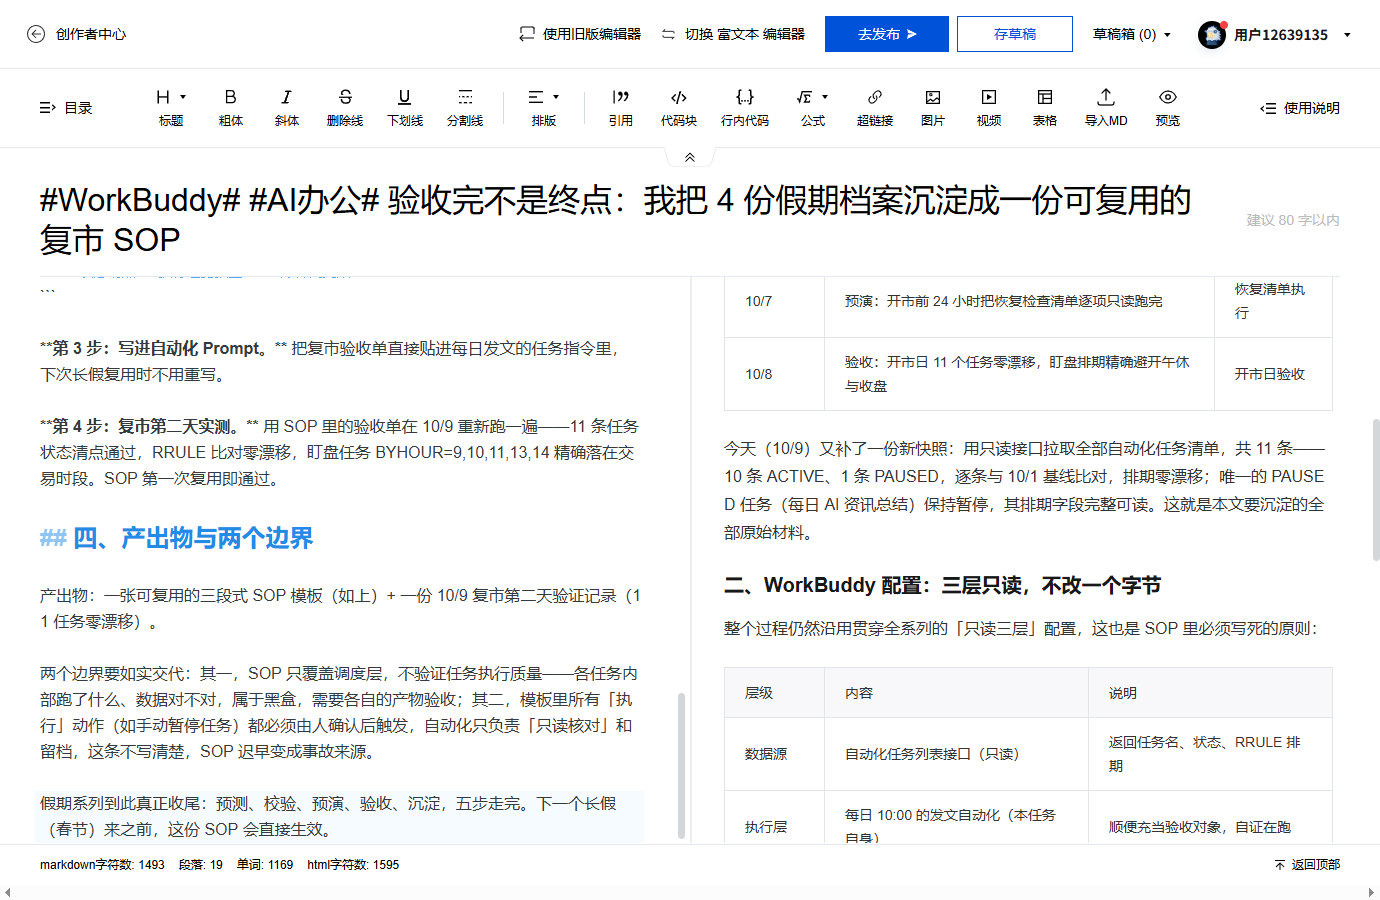
Task: Click 去发布 to publish
Action: [887, 34]
